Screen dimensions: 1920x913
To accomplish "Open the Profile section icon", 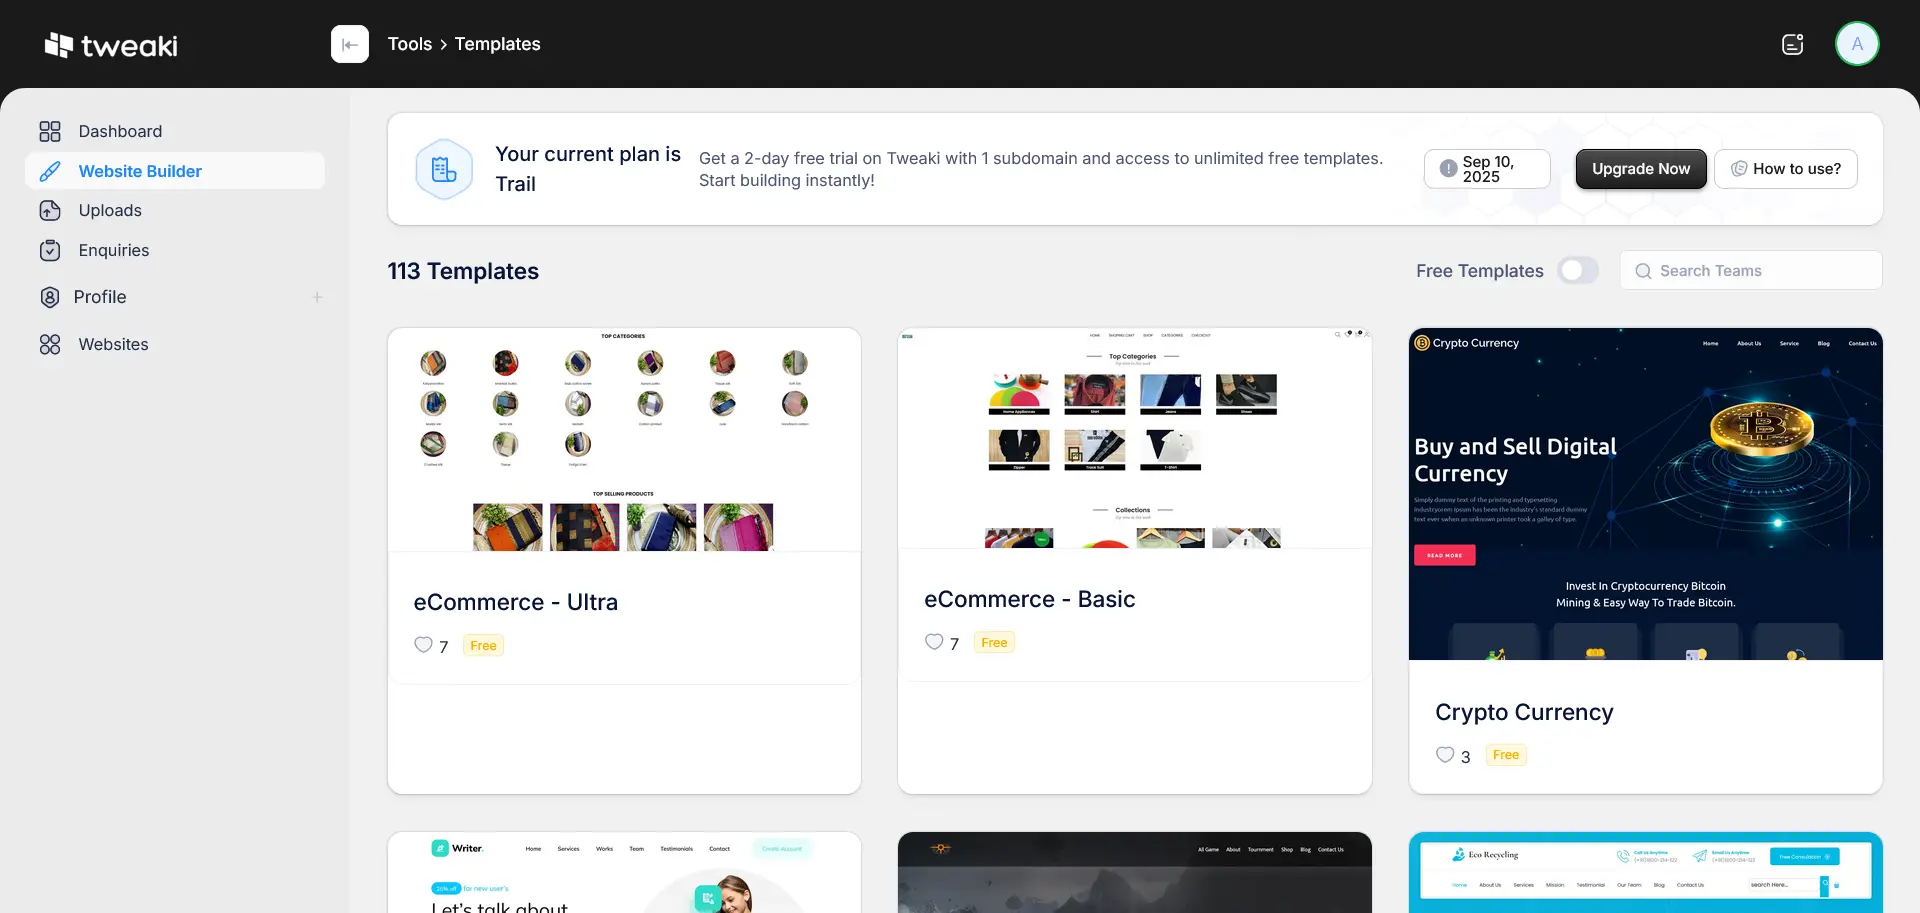I will 50,296.
